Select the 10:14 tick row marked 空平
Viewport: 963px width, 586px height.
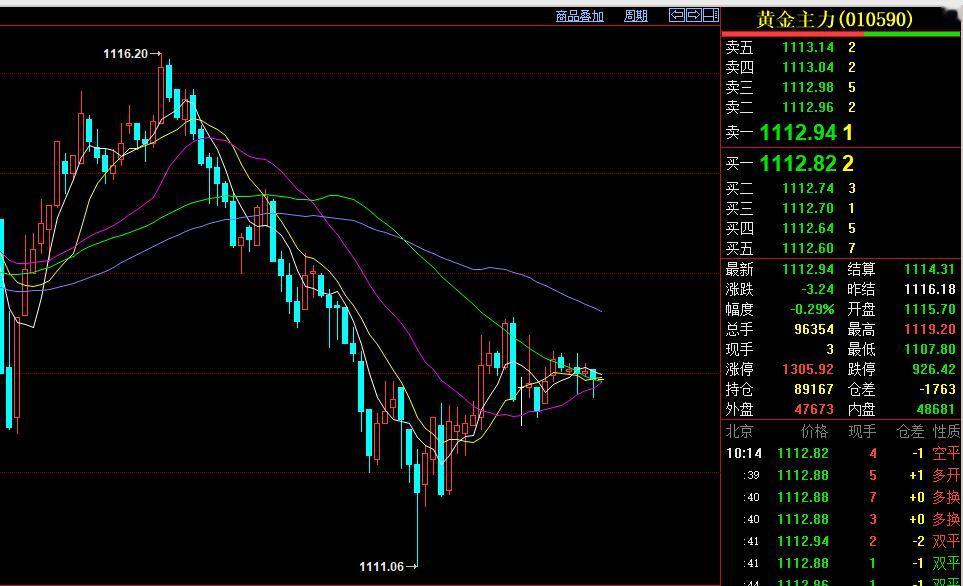coord(842,453)
